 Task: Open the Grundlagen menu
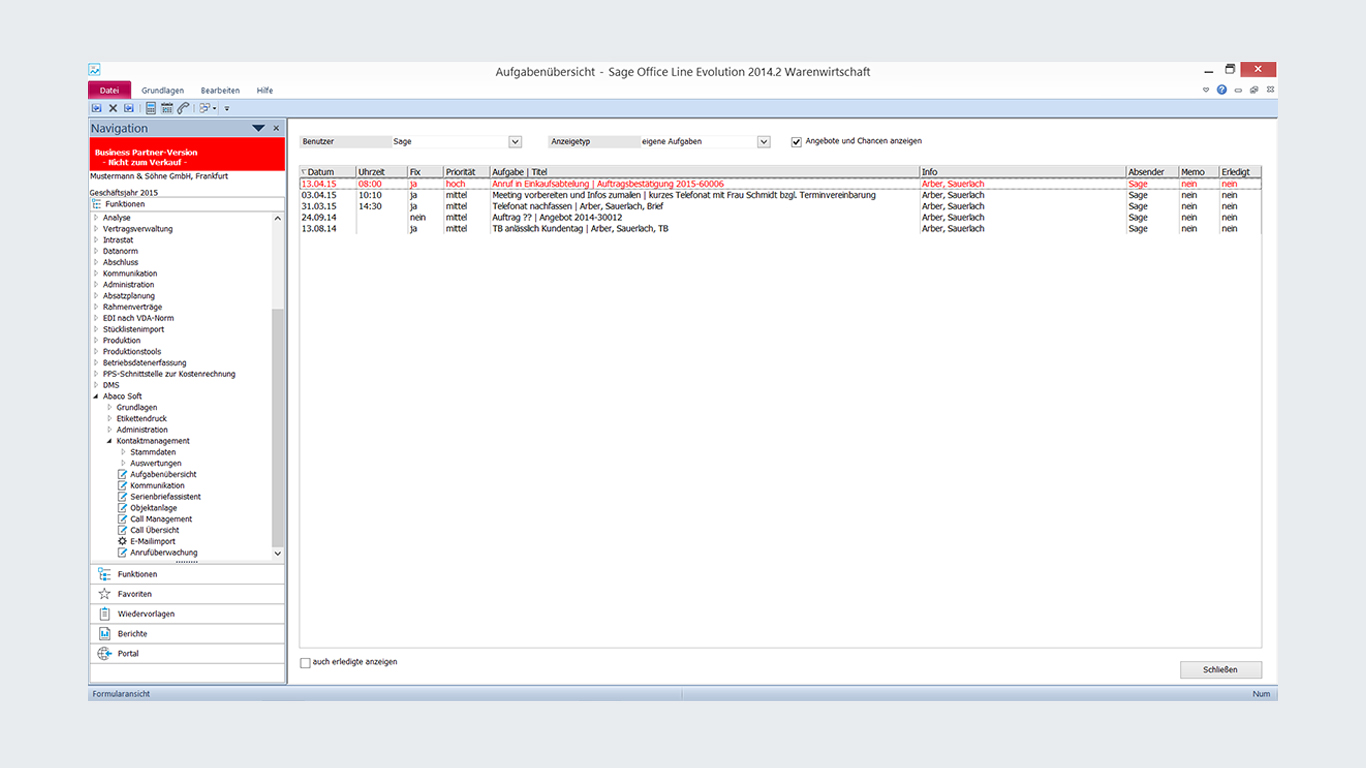[162, 90]
